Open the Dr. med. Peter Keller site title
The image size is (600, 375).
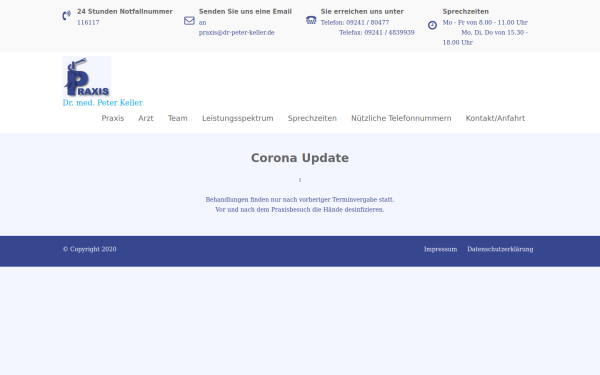click(x=103, y=103)
